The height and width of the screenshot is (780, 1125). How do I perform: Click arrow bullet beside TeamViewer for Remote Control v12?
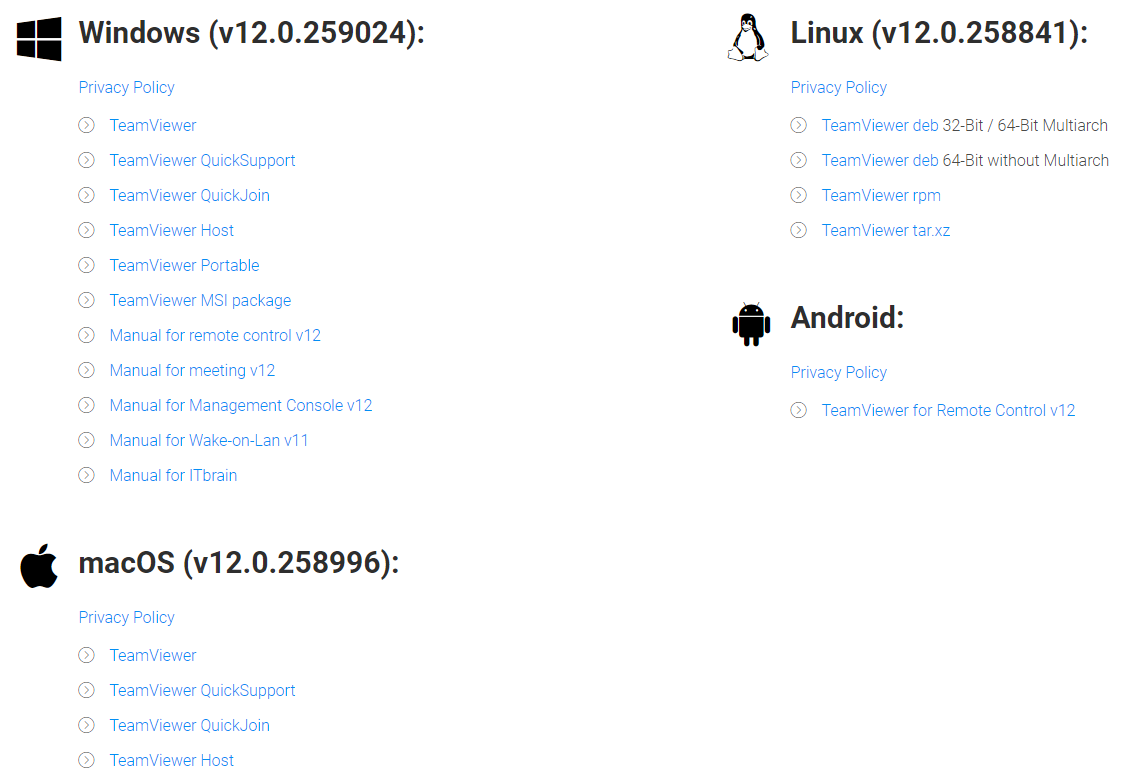pos(798,410)
